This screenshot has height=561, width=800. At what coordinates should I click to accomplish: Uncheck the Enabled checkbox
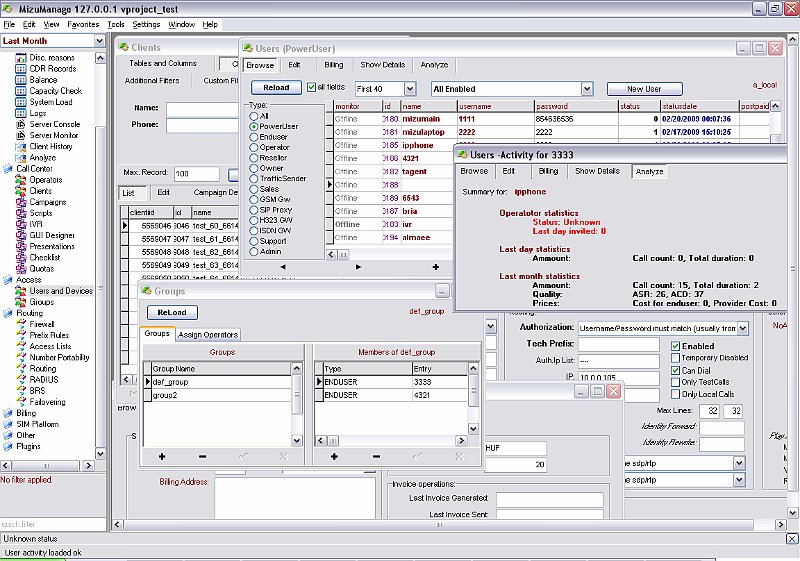click(x=676, y=346)
